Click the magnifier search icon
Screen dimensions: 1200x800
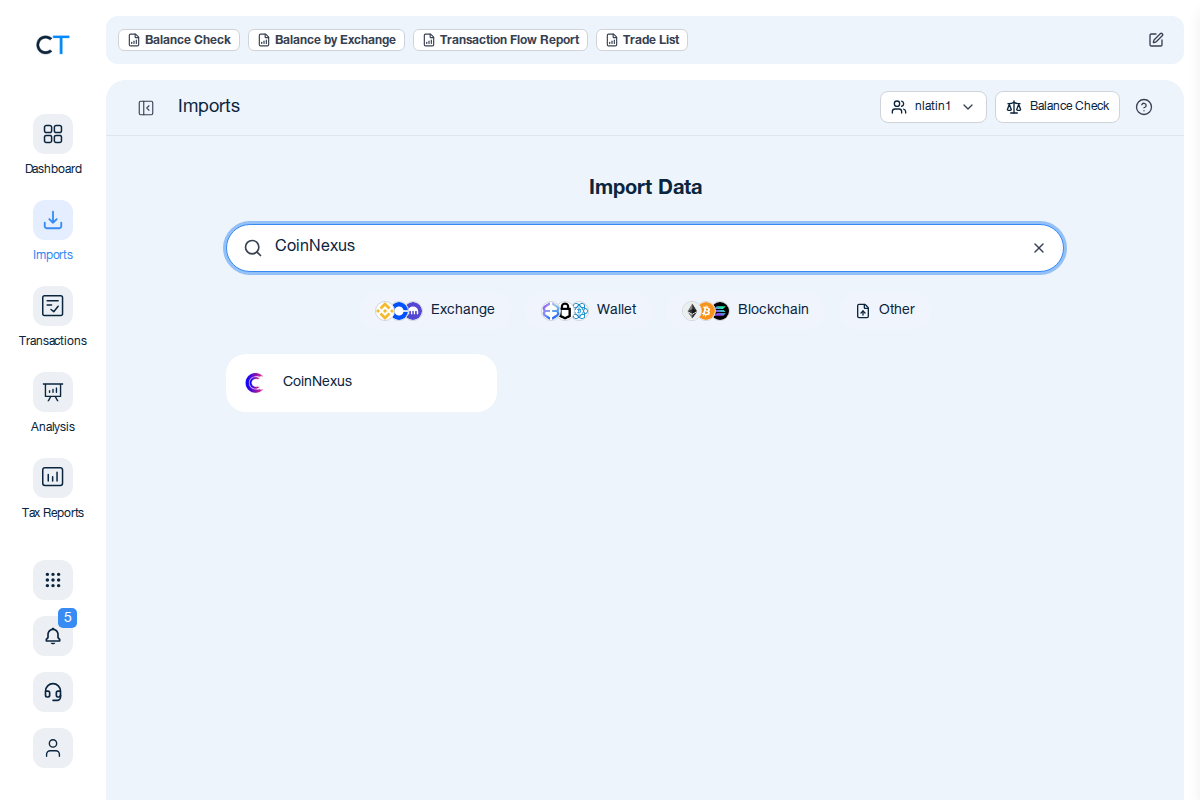click(253, 248)
